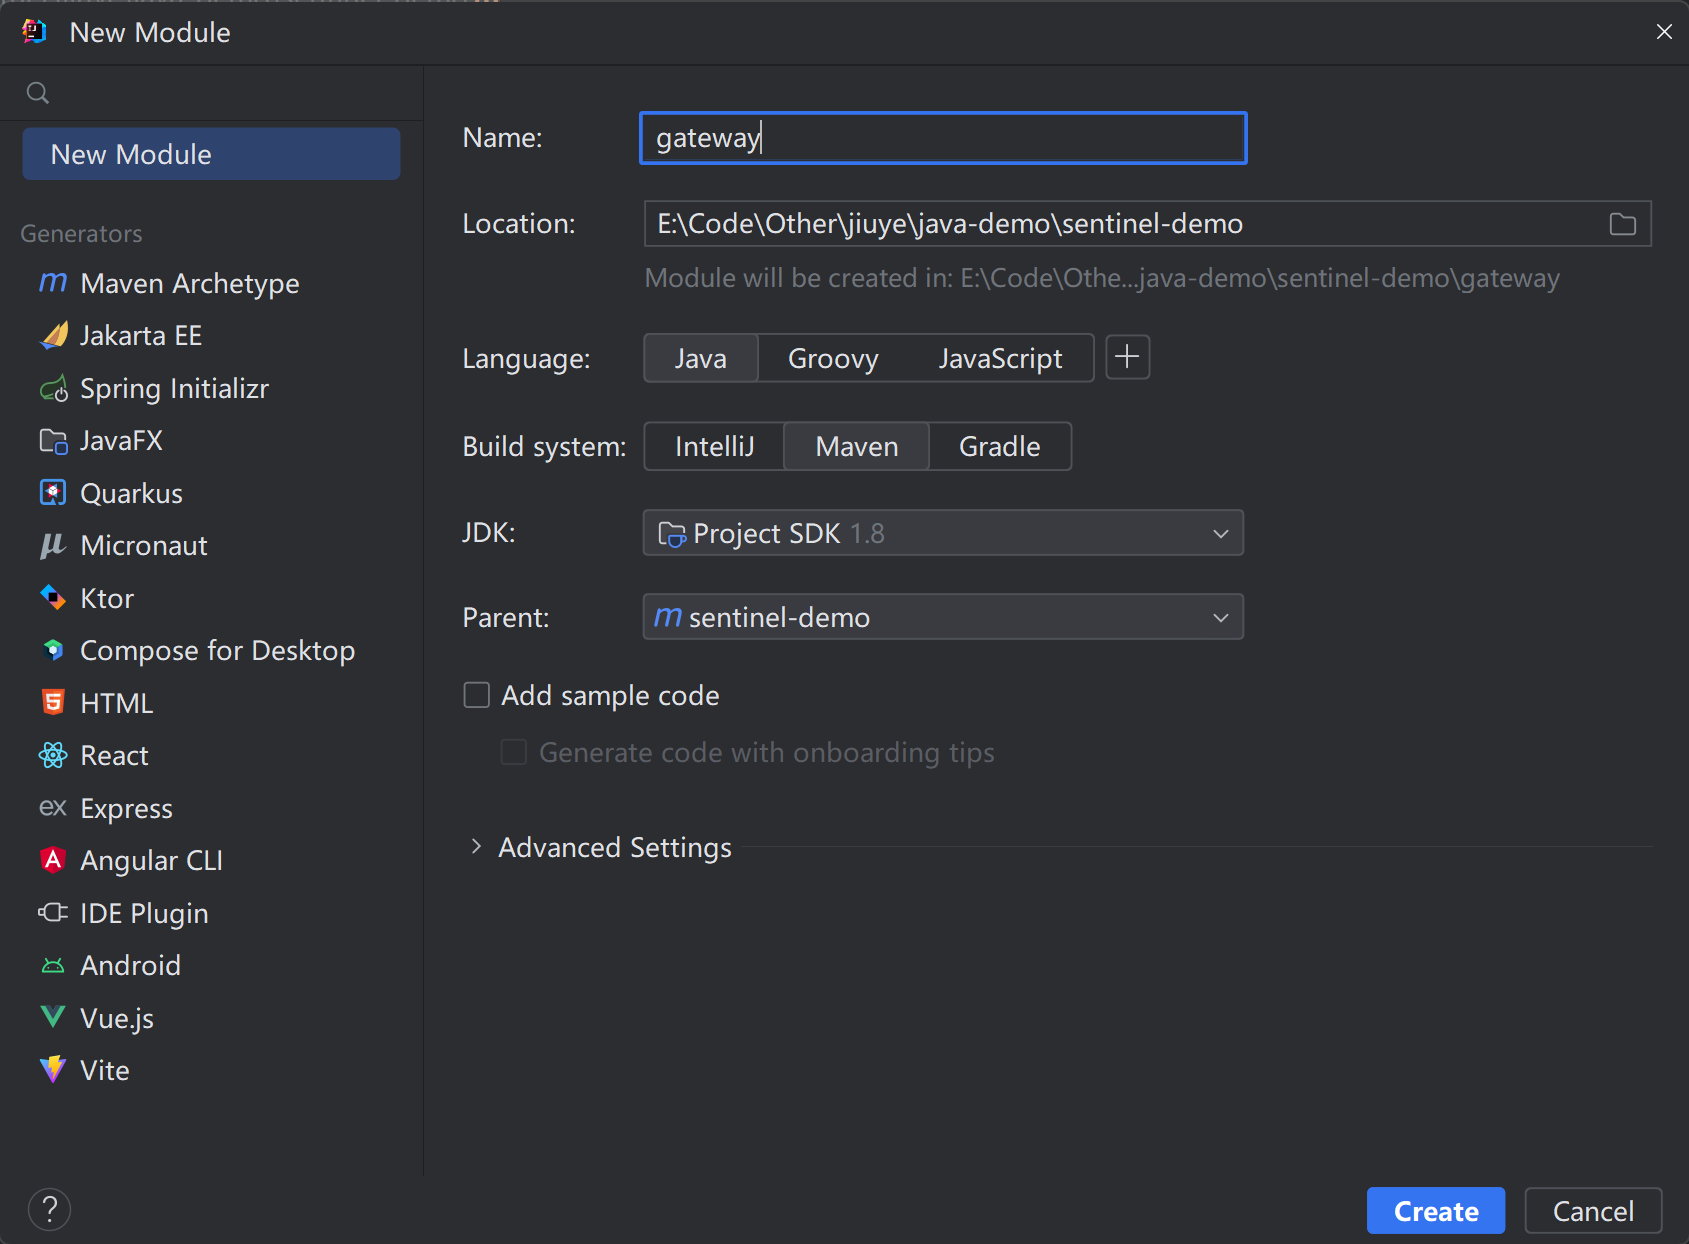Viewport: 1689px width, 1244px height.
Task: Select Express generator label
Action: tap(126, 808)
